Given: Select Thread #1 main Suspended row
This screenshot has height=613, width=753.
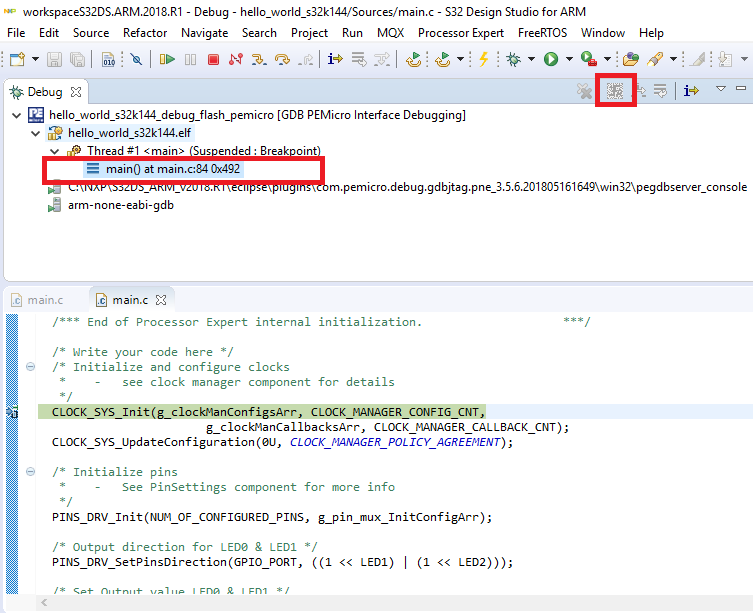Looking at the screenshot, I should 194,151.
